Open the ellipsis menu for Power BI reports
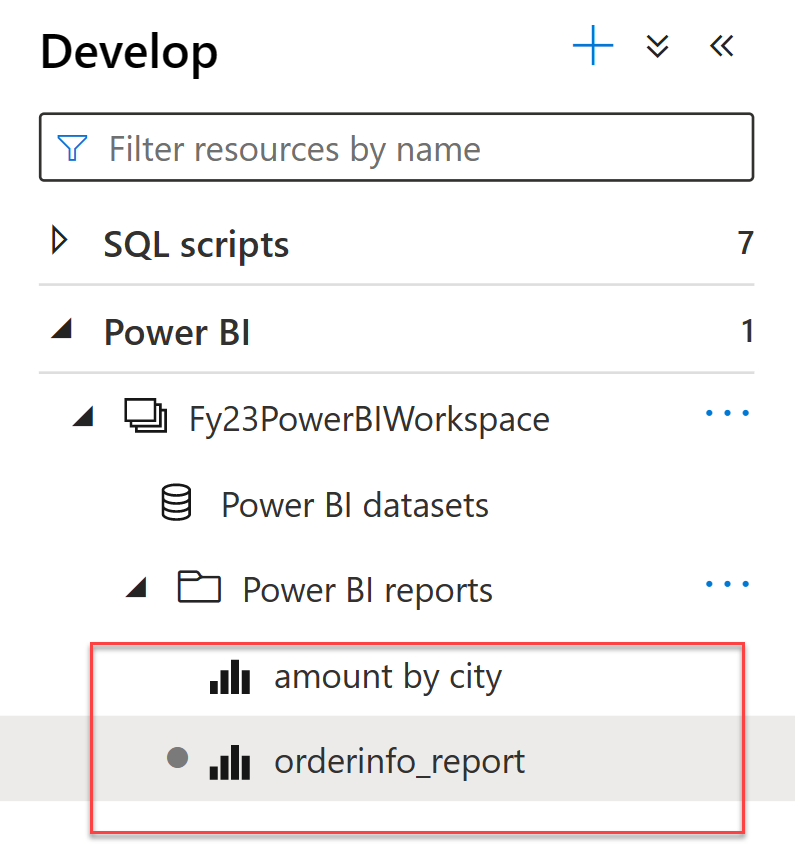 pos(727,584)
